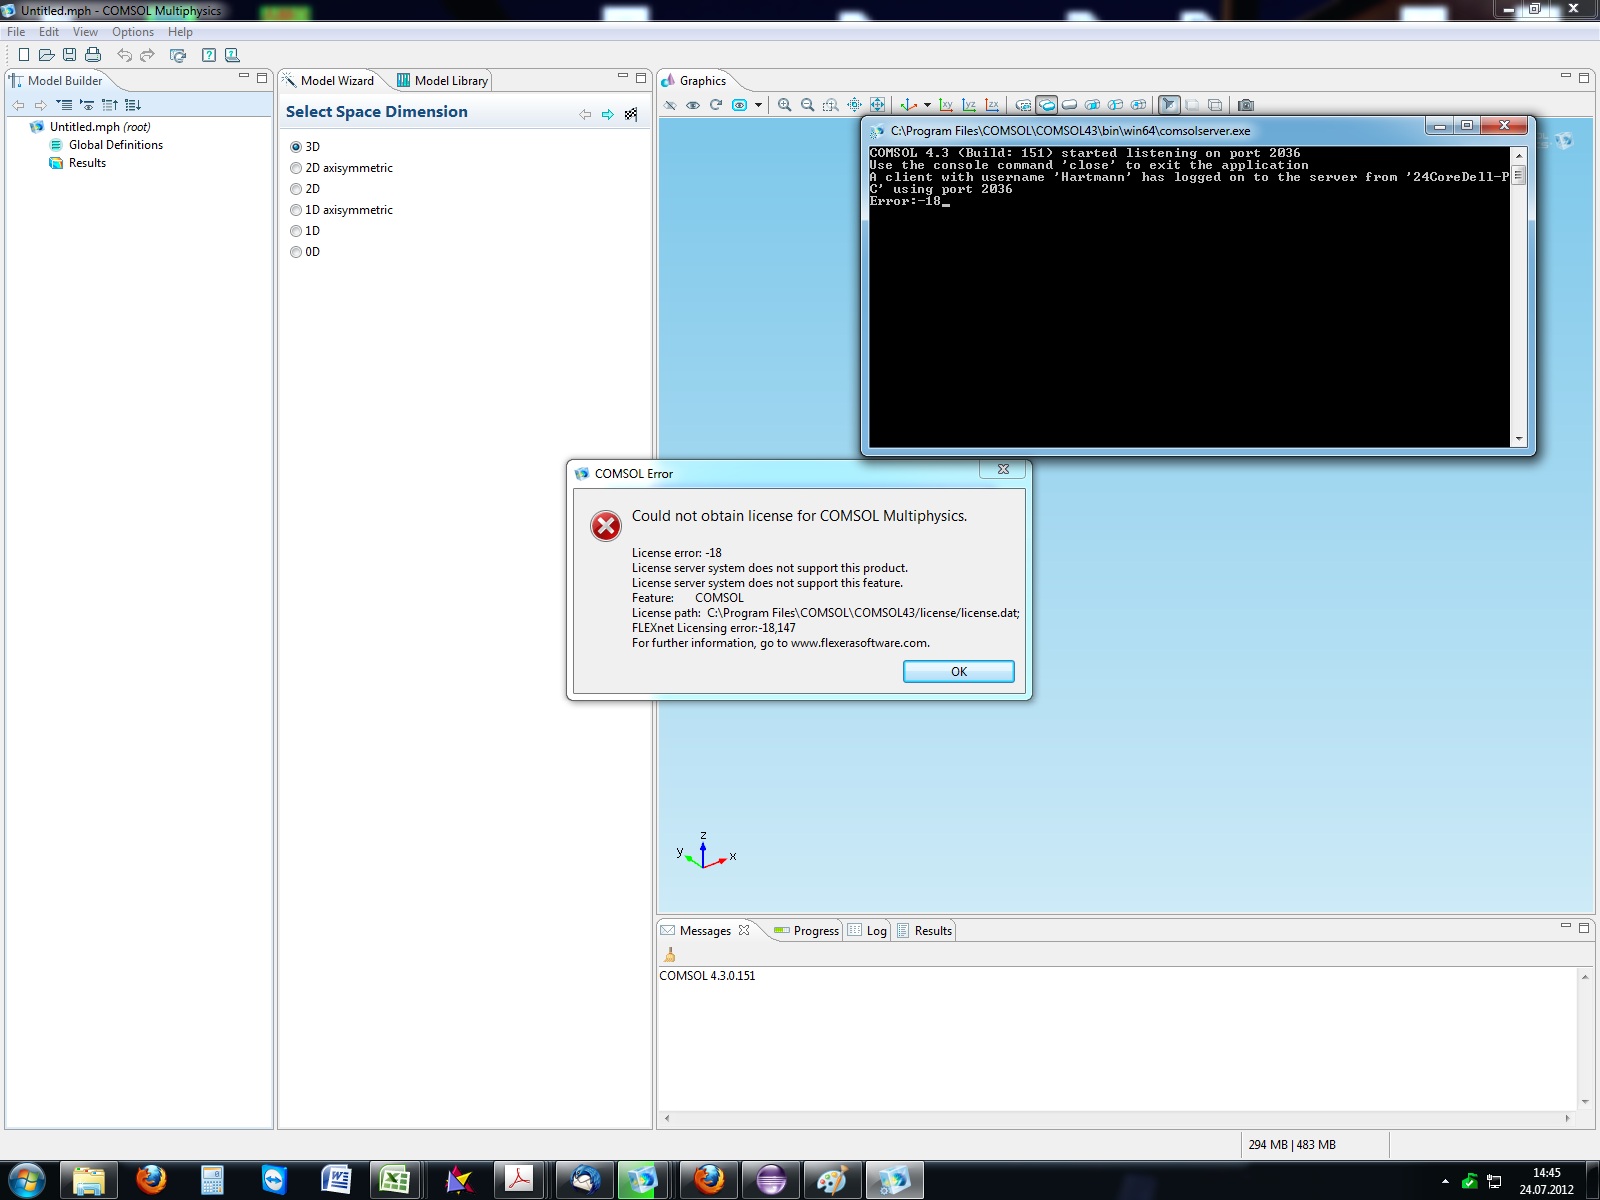Screen dimensions: 1600x1200
Task: Open the view-all dropdown arrow in Graphics
Action: 758,105
